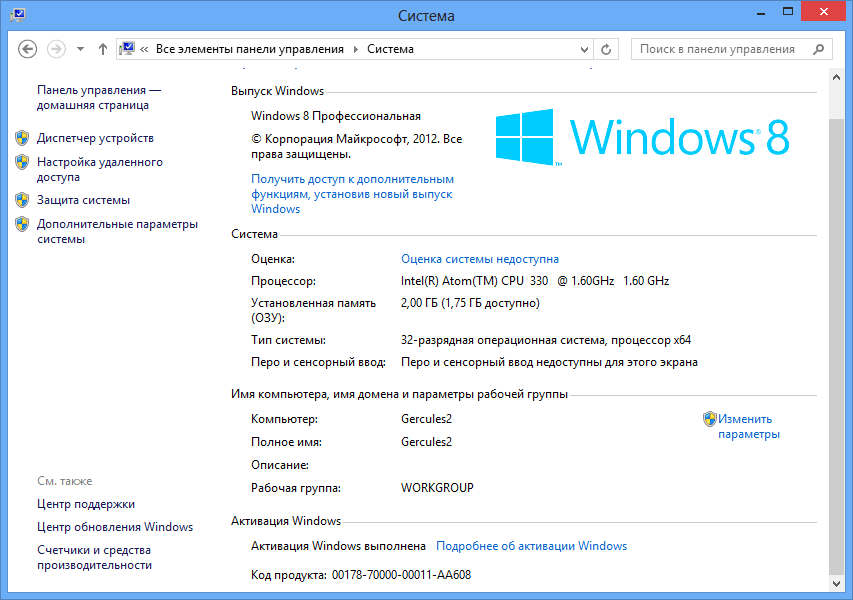Click the 'Выпуск Windows' section heading
This screenshot has height=600, width=853.
coord(277,91)
